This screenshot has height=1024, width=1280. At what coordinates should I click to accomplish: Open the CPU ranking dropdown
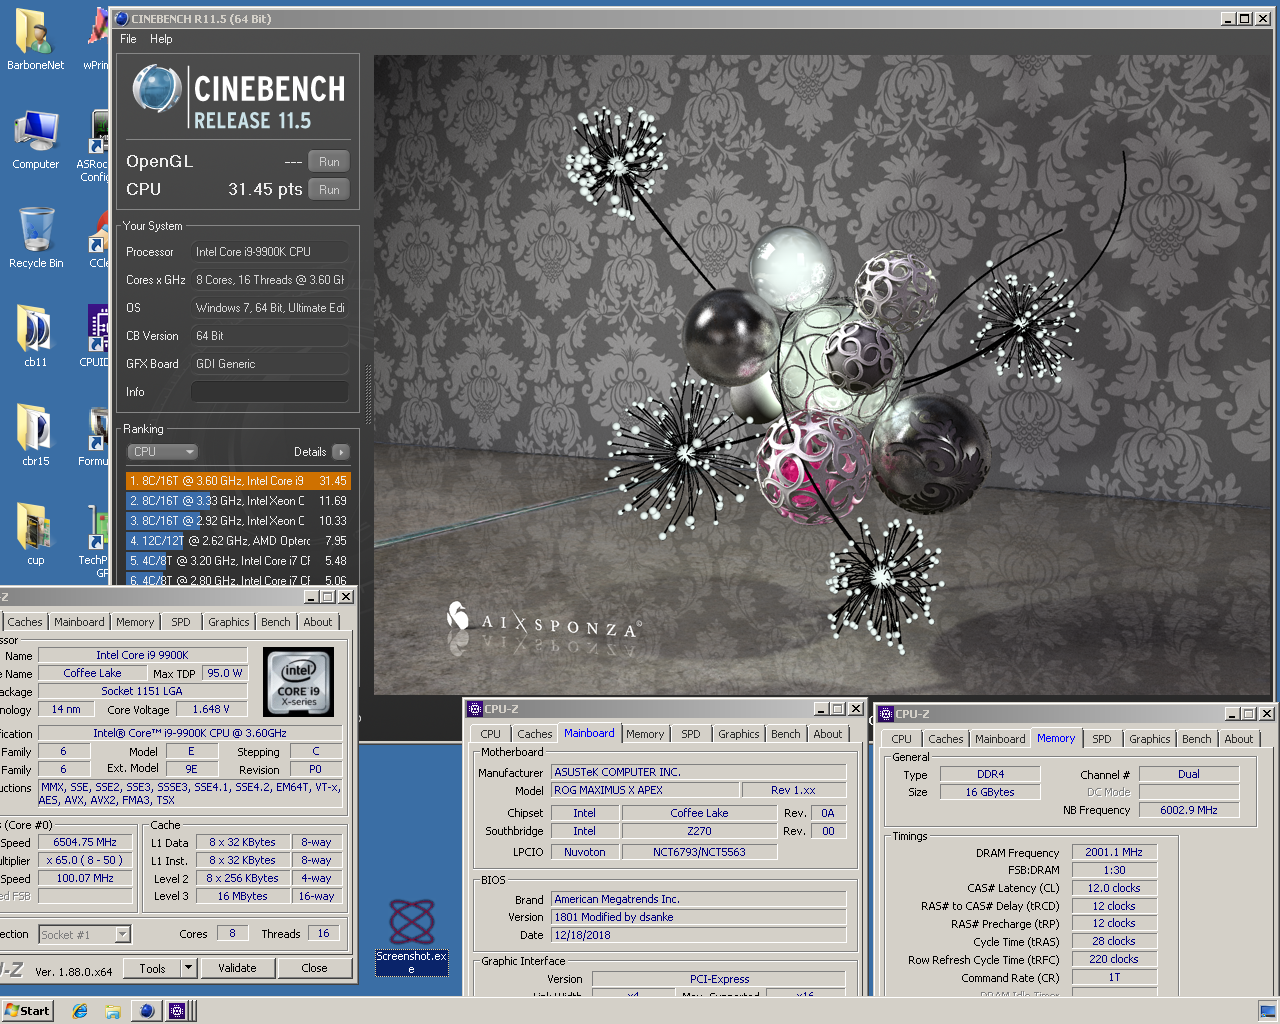point(163,452)
